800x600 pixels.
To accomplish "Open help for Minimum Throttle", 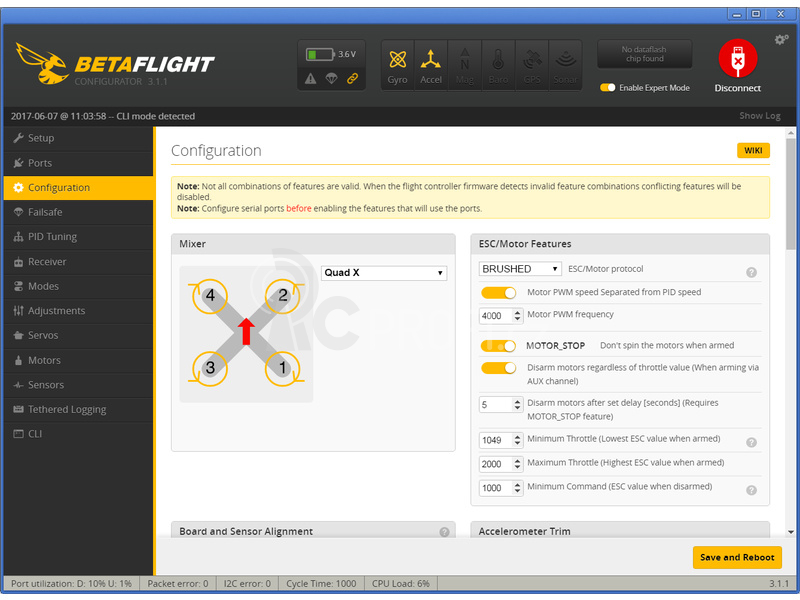I will [x=751, y=442].
